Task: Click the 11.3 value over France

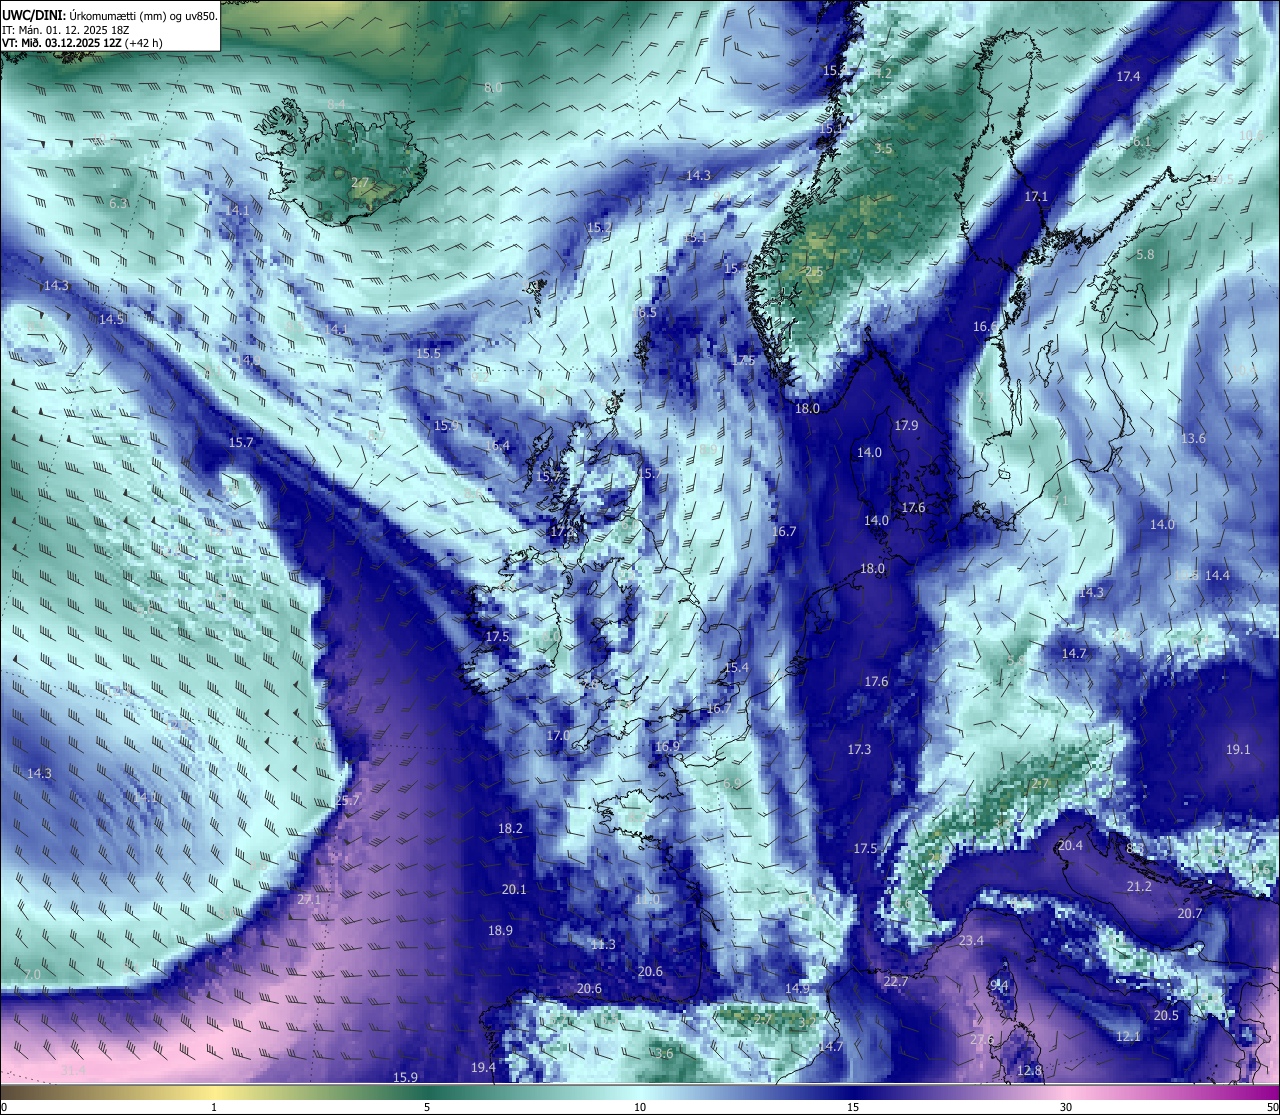Action: pyautogui.click(x=603, y=944)
